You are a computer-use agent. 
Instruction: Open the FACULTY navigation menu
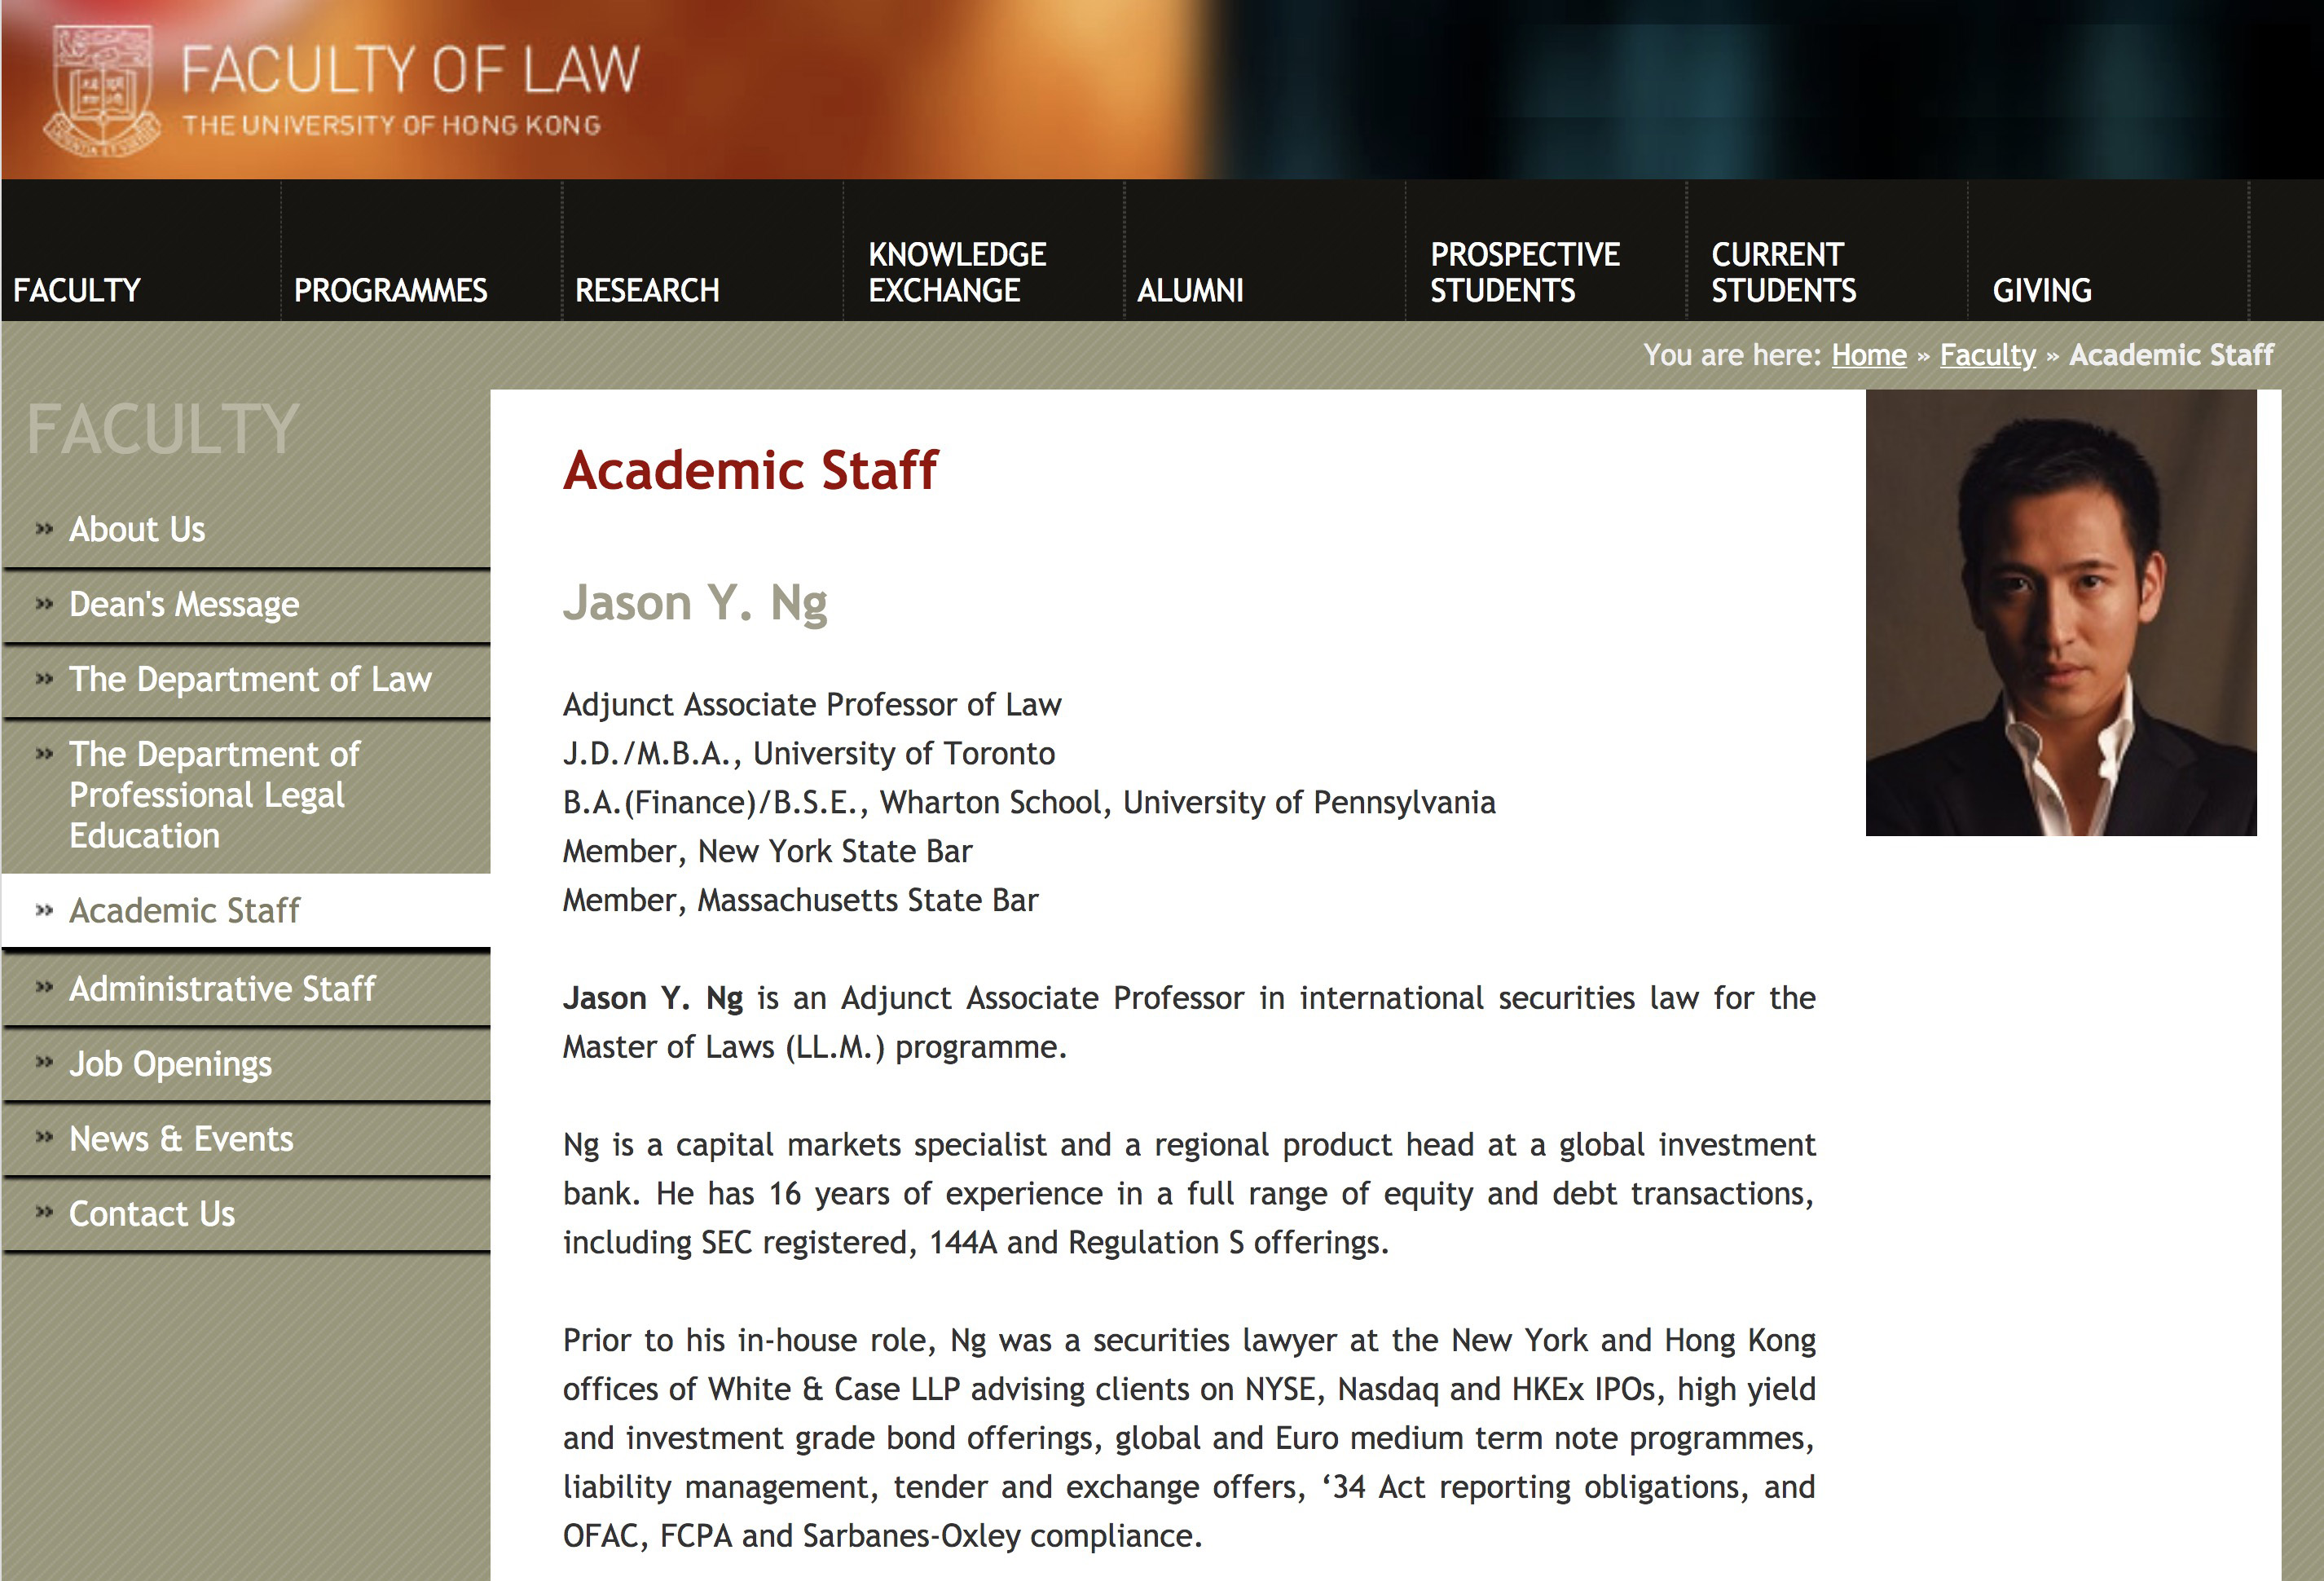click(77, 290)
